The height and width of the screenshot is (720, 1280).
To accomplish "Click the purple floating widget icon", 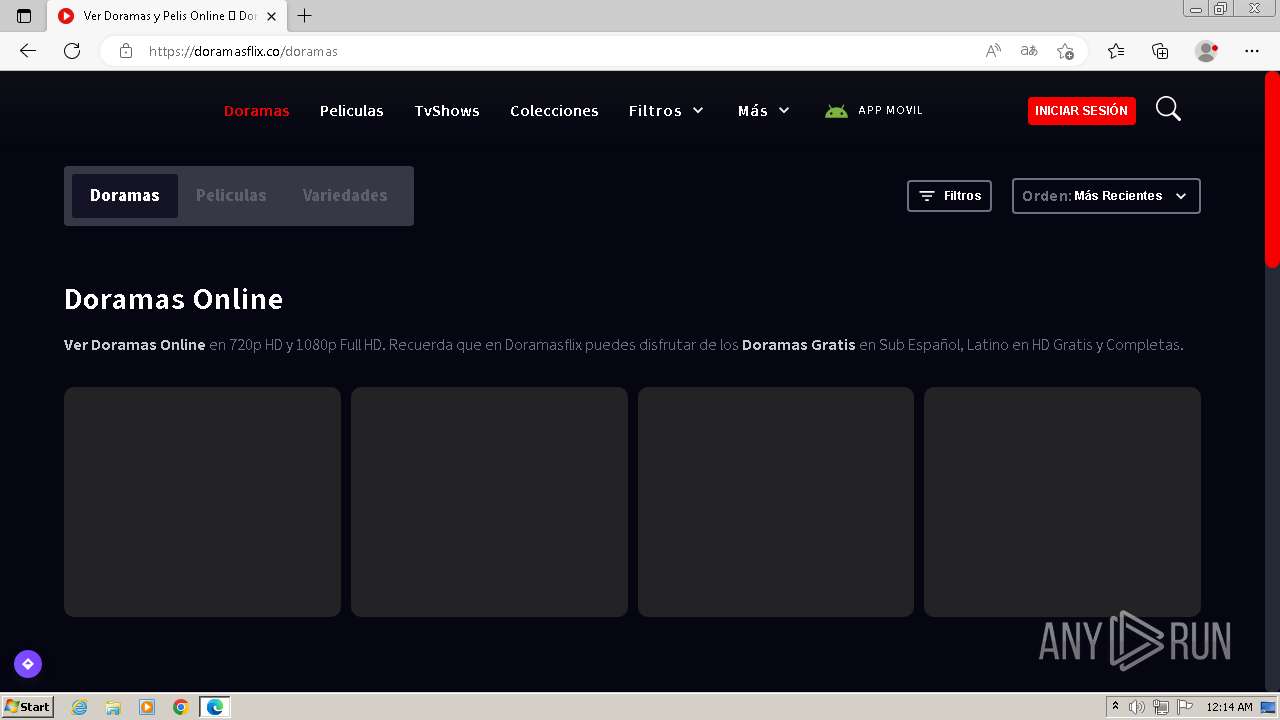I will [28, 663].
